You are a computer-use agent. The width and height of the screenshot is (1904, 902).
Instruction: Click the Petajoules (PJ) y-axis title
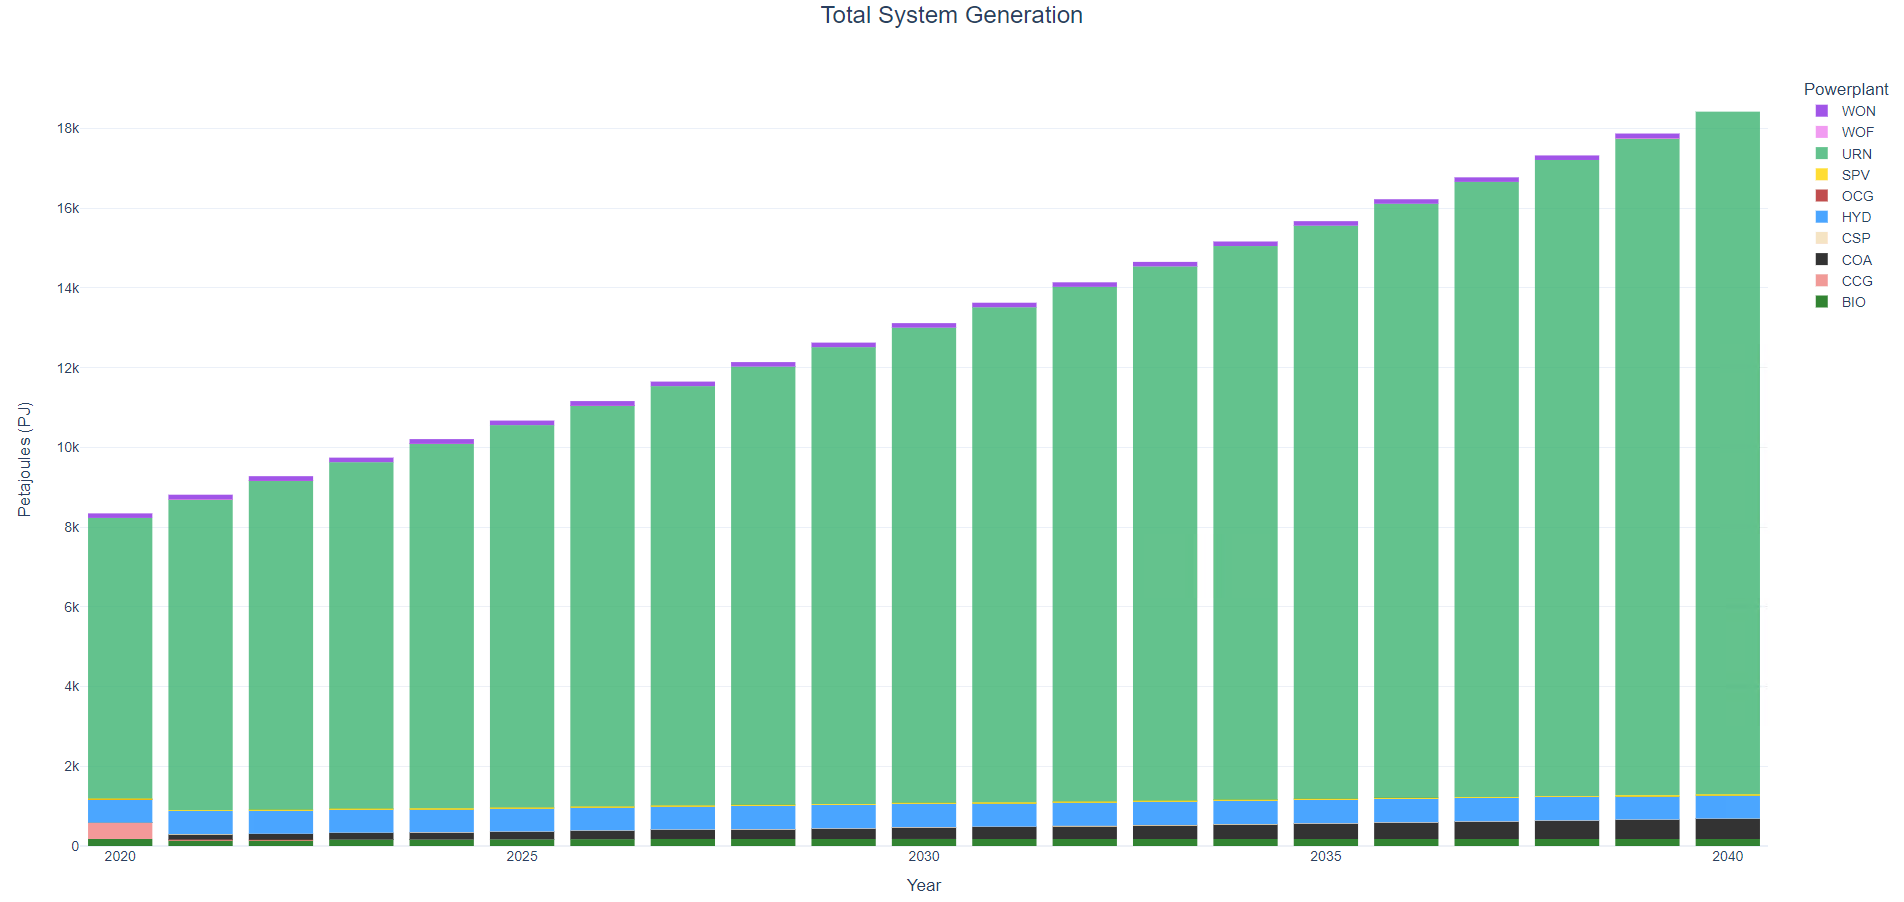[25, 459]
